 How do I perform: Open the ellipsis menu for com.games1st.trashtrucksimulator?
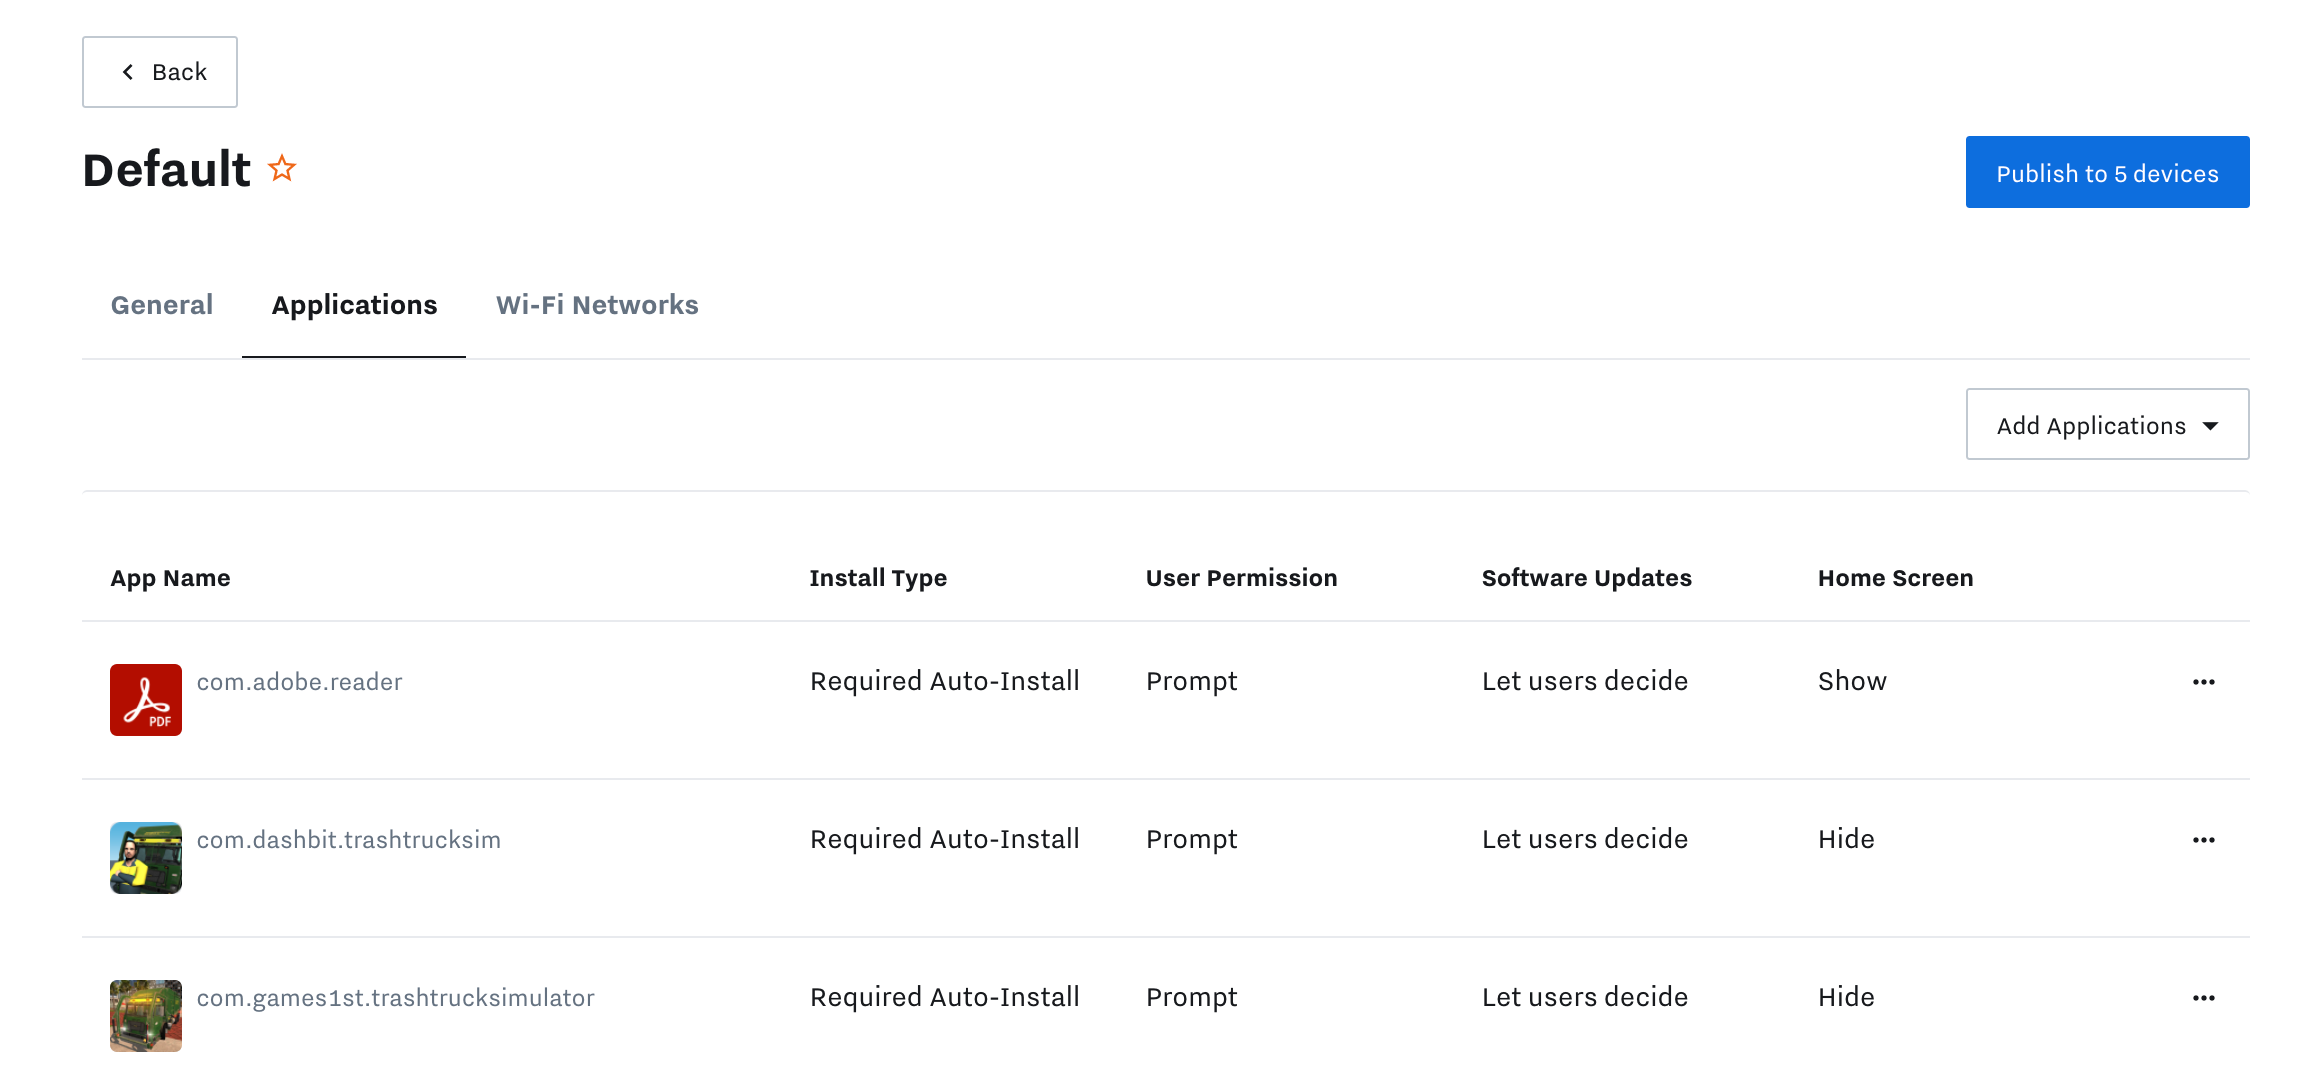tap(2204, 997)
